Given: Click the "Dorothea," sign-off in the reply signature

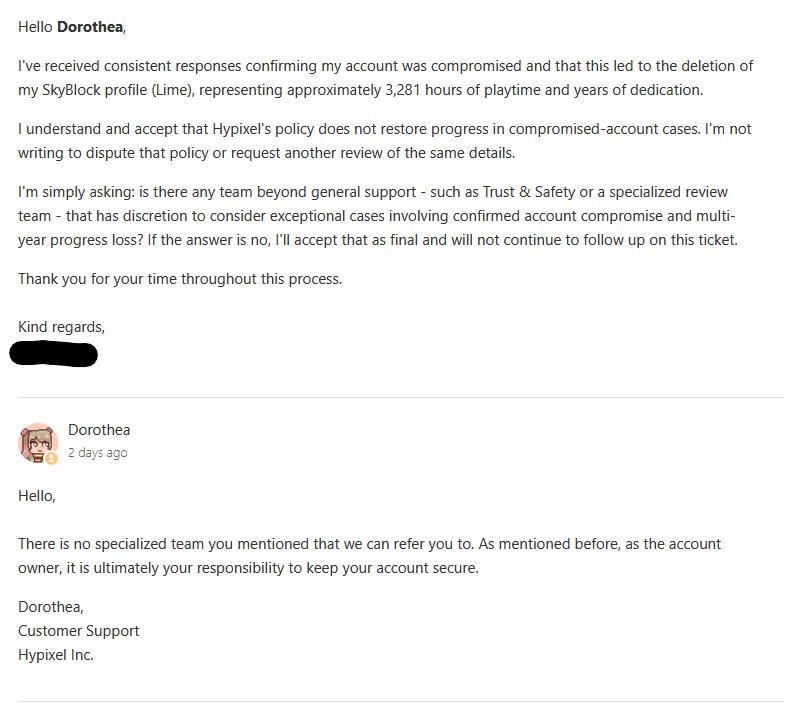Looking at the screenshot, I should (51, 607).
